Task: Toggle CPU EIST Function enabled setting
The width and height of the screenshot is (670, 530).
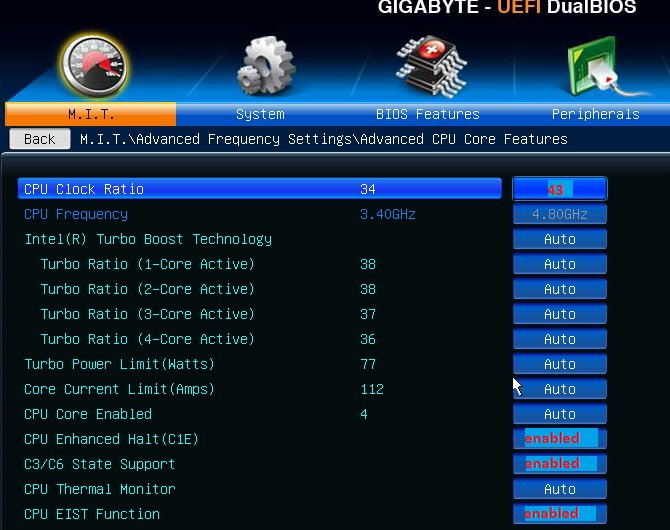Action: [560, 513]
